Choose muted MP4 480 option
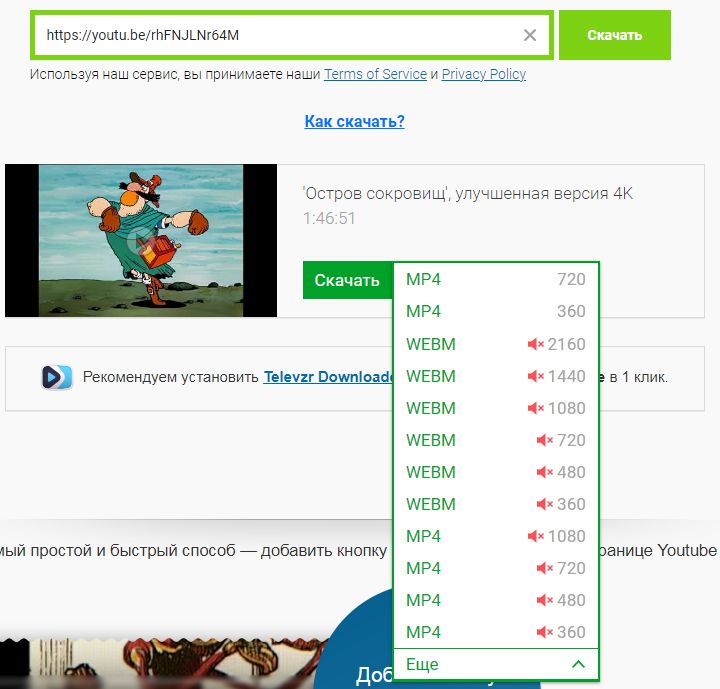The height and width of the screenshot is (689, 720). [x=496, y=600]
